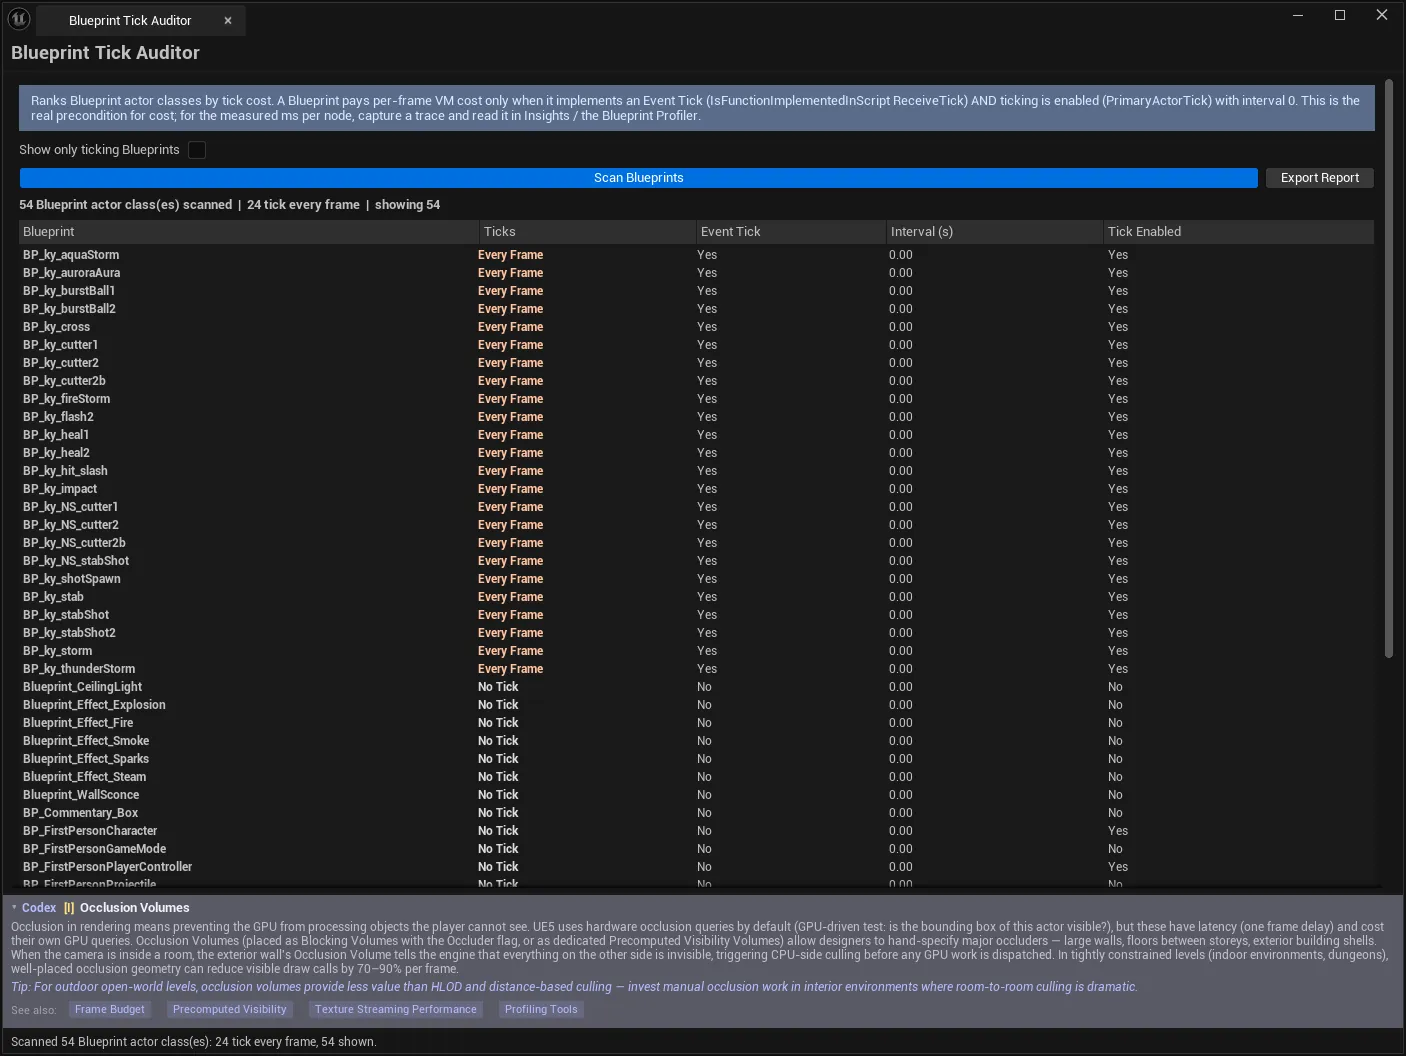
Task: Sort by the Tick Enabled column header
Action: point(1238,231)
